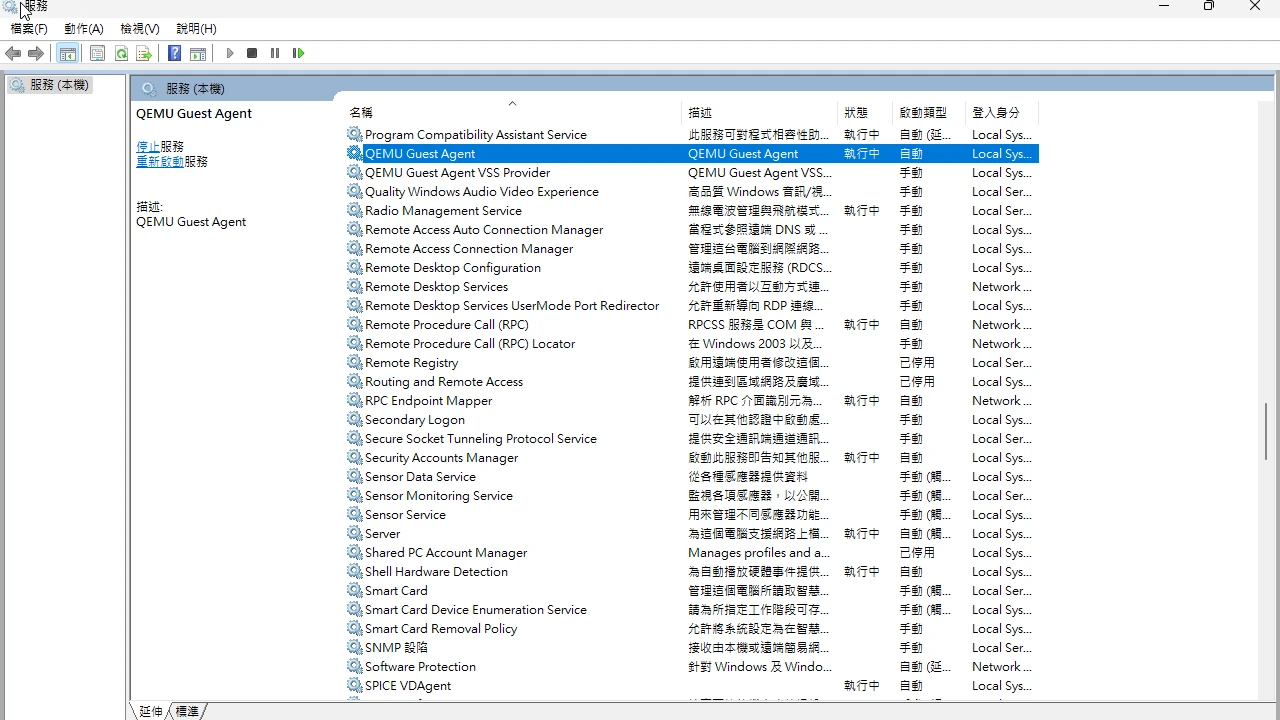Open the Properties toolbar icon
The width and height of the screenshot is (1280, 720).
(x=97, y=53)
